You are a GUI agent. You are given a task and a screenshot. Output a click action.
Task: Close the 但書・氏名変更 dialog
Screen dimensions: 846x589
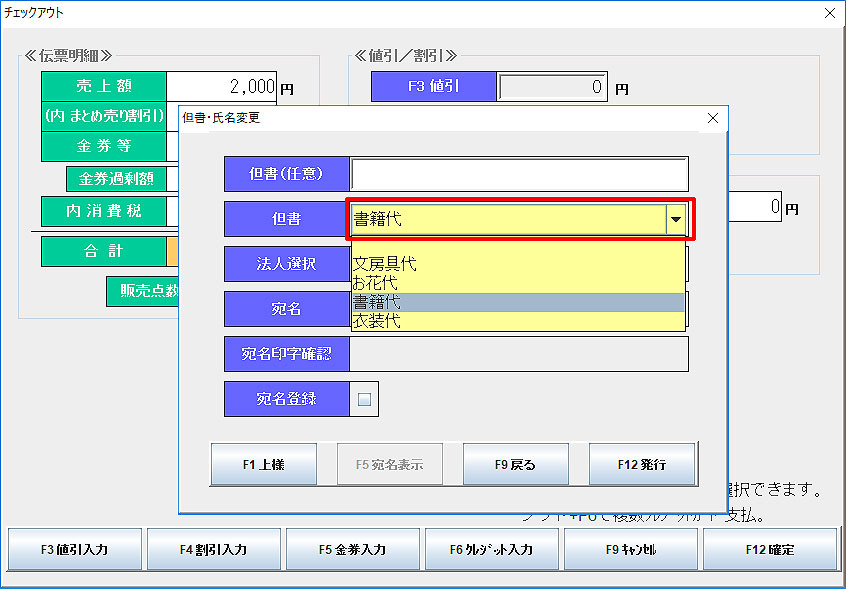pyautogui.click(x=713, y=118)
